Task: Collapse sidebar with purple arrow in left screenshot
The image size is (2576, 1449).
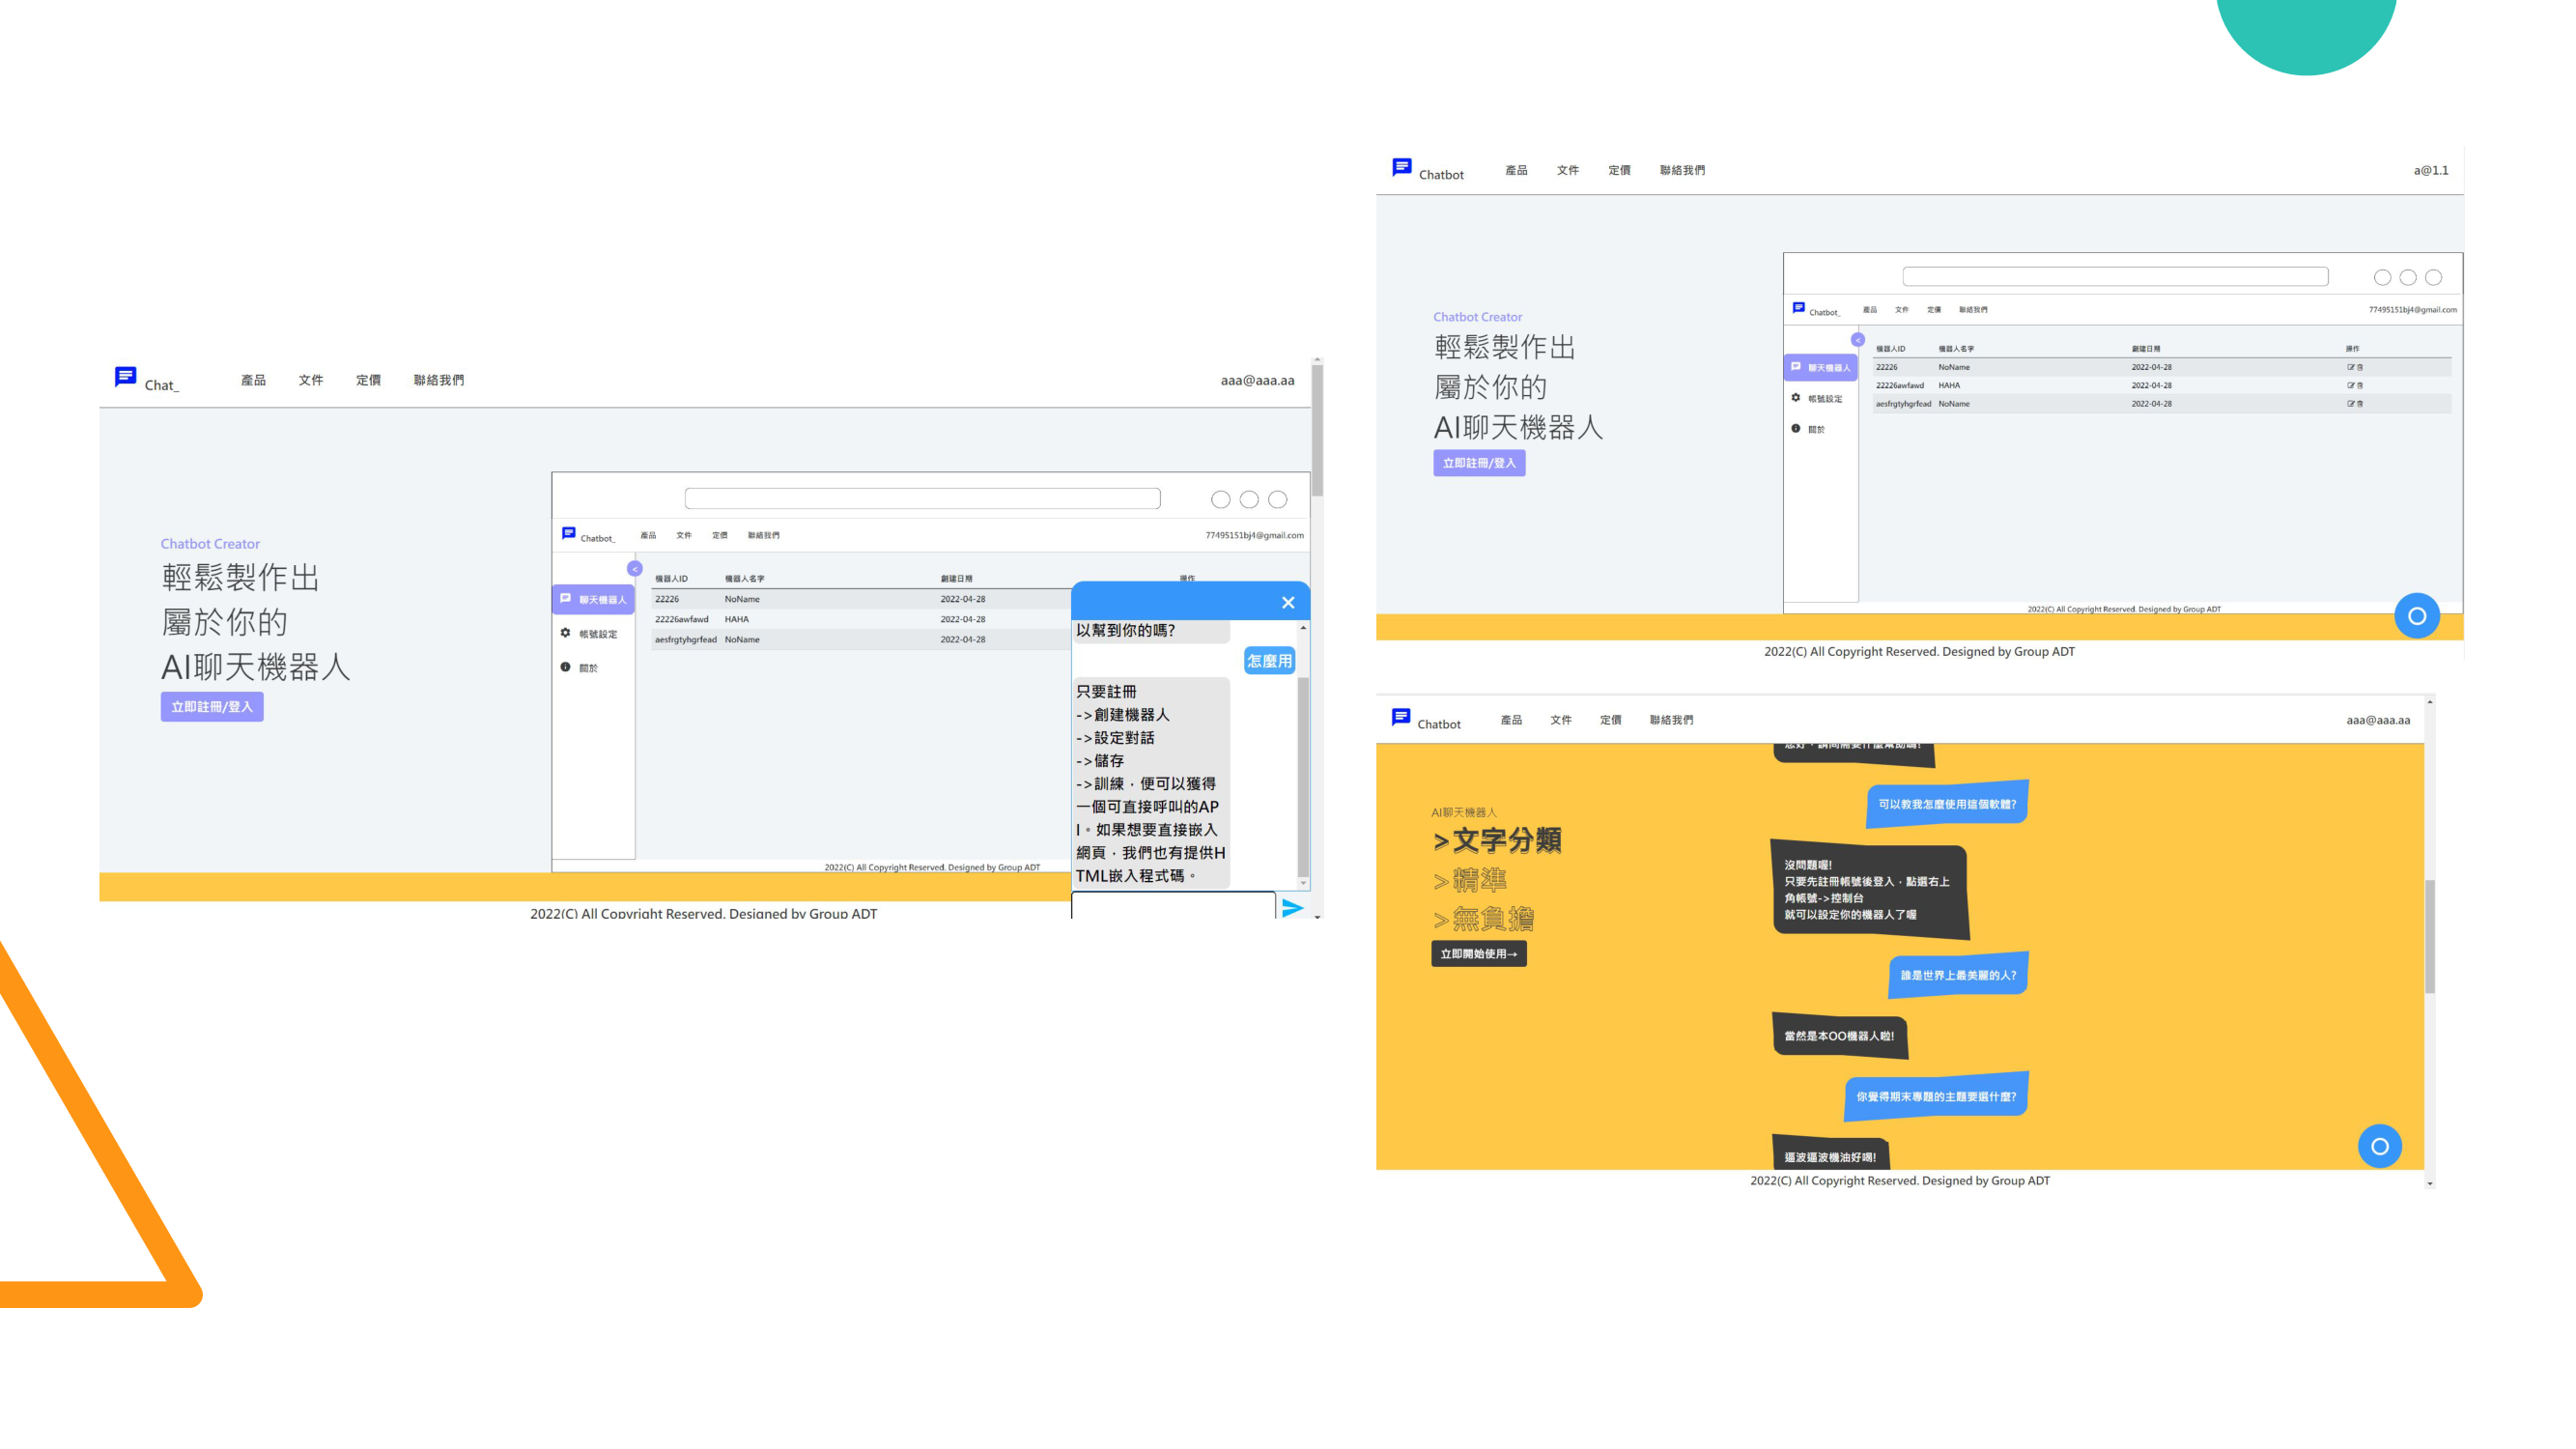Action: (x=634, y=569)
